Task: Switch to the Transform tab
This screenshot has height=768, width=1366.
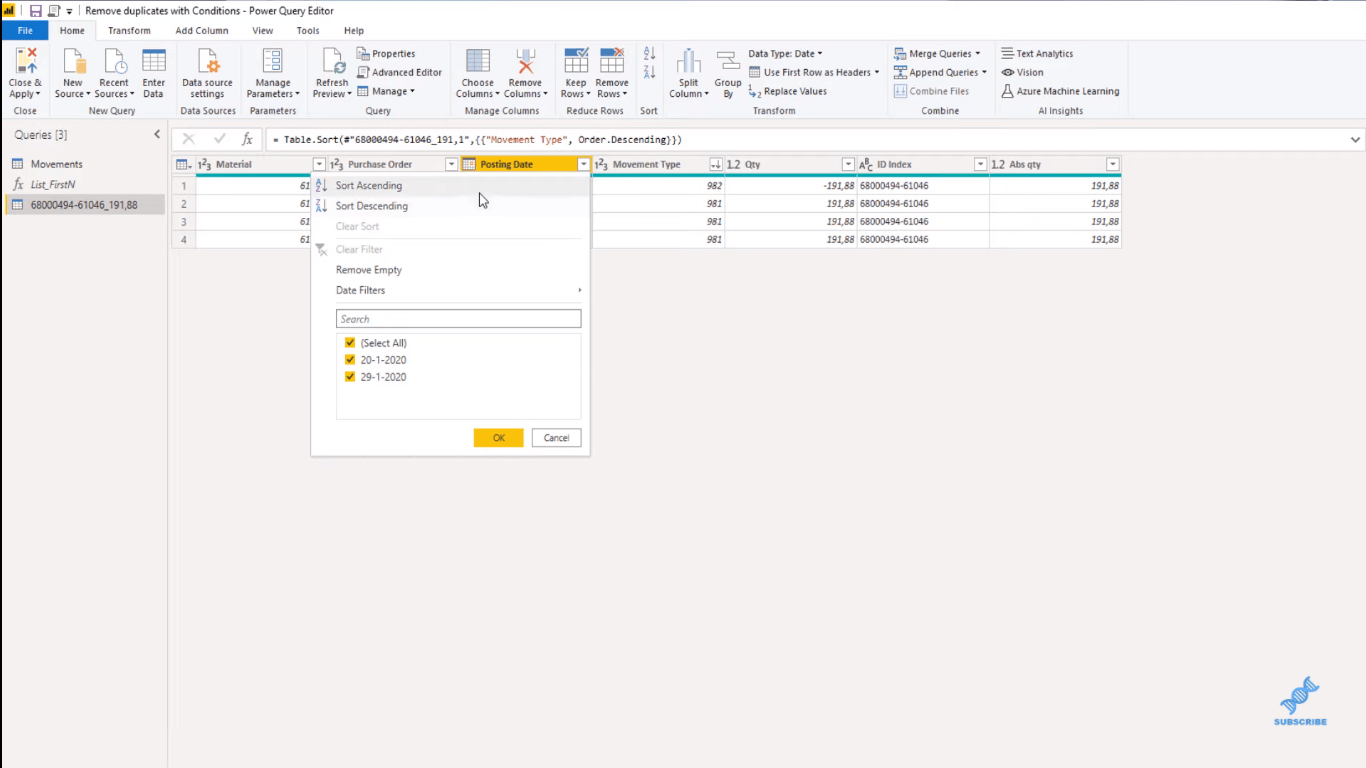Action: (129, 31)
